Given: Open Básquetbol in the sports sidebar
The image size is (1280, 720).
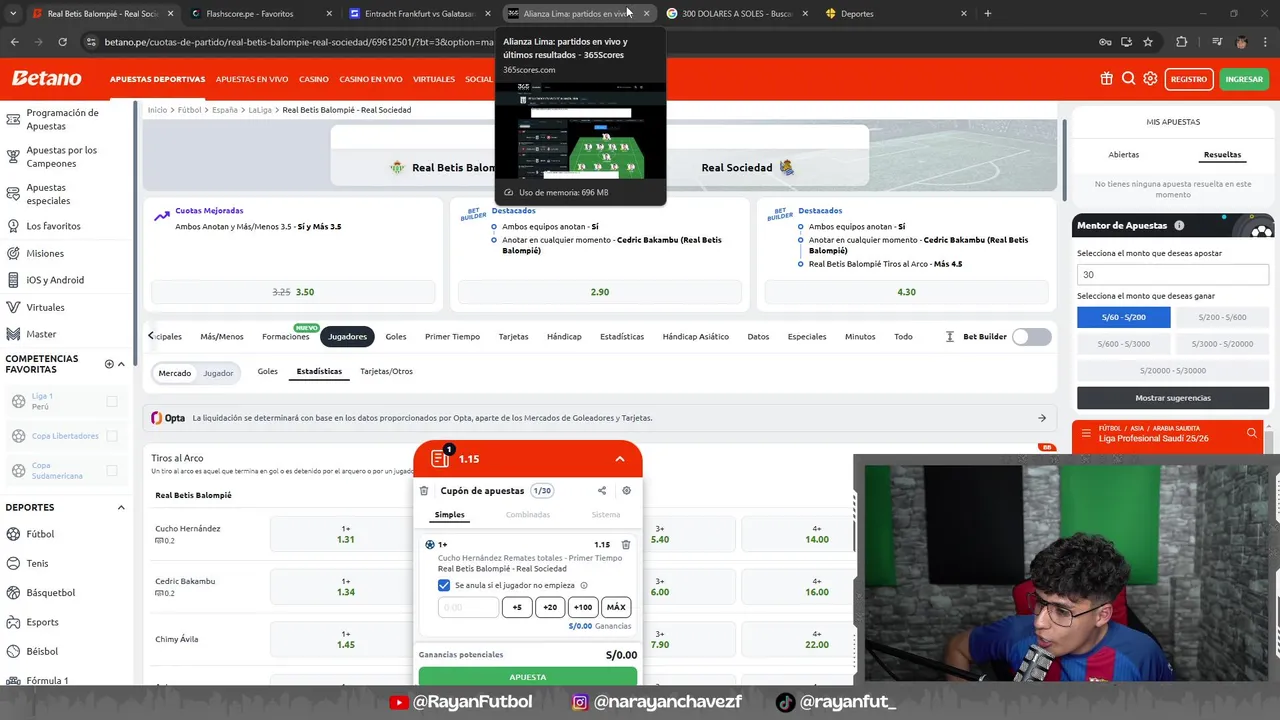Looking at the screenshot, I should coord(50,593).
